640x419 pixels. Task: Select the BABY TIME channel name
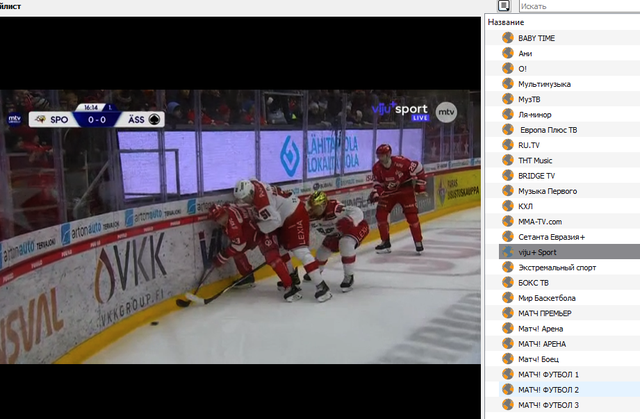[x=536, y=38]
